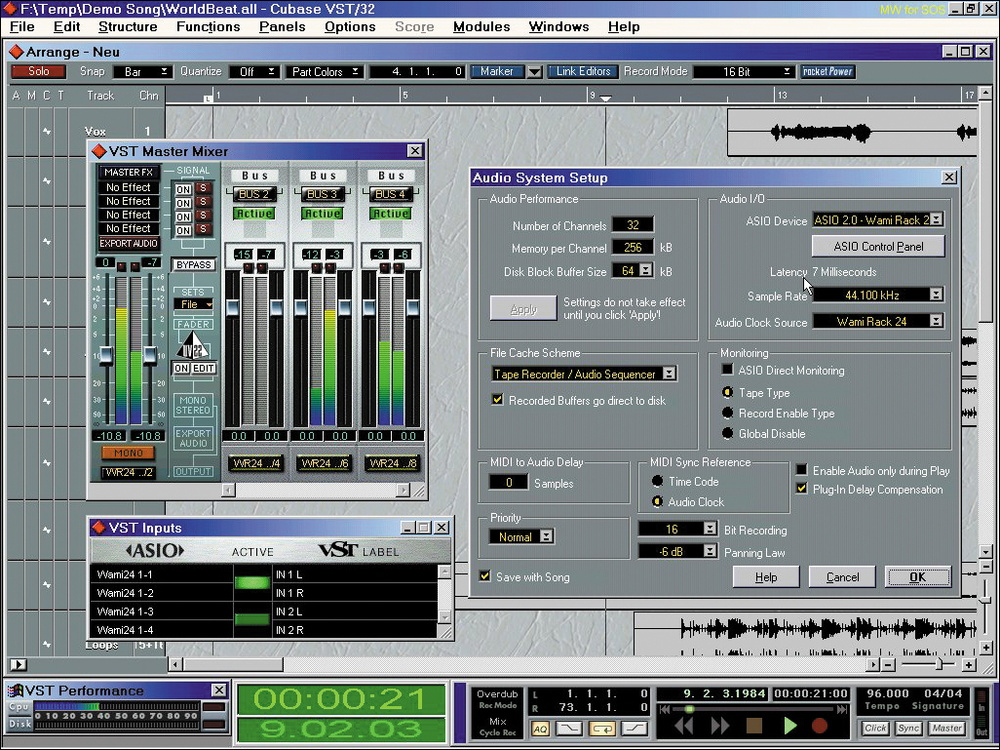
Task: Select the Time Code sync reference option
Action: pyautogui.click(x=657, y=481)
